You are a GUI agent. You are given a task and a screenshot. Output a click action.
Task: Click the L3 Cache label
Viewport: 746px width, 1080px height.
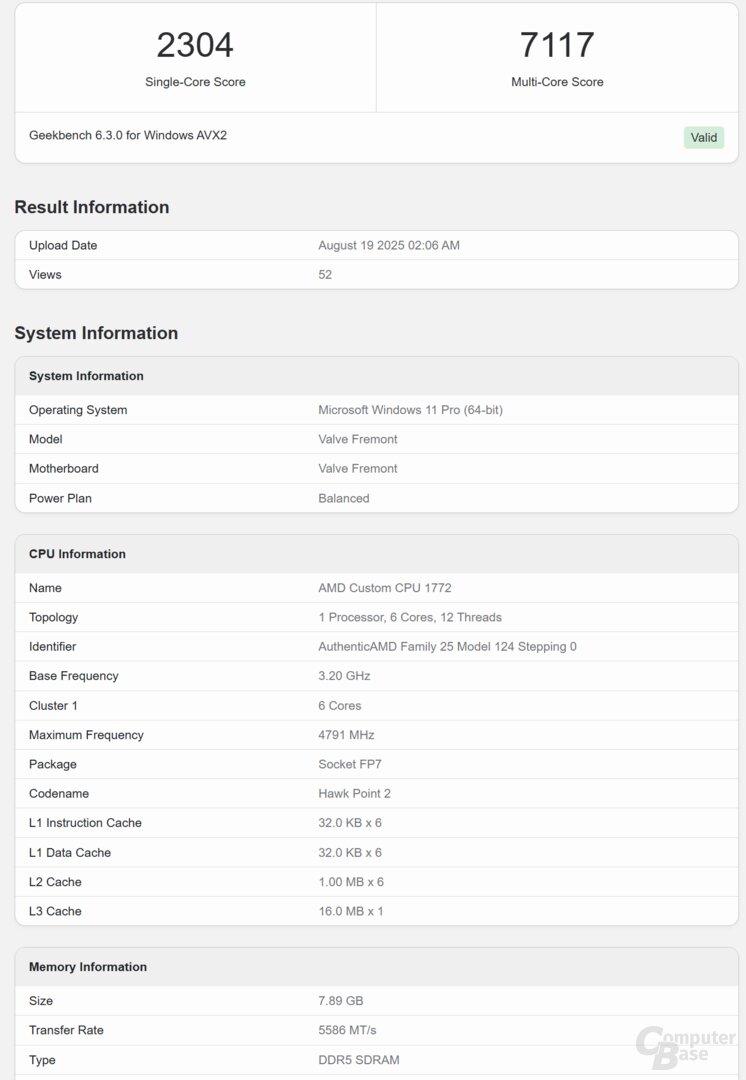(x=55, y=911)
